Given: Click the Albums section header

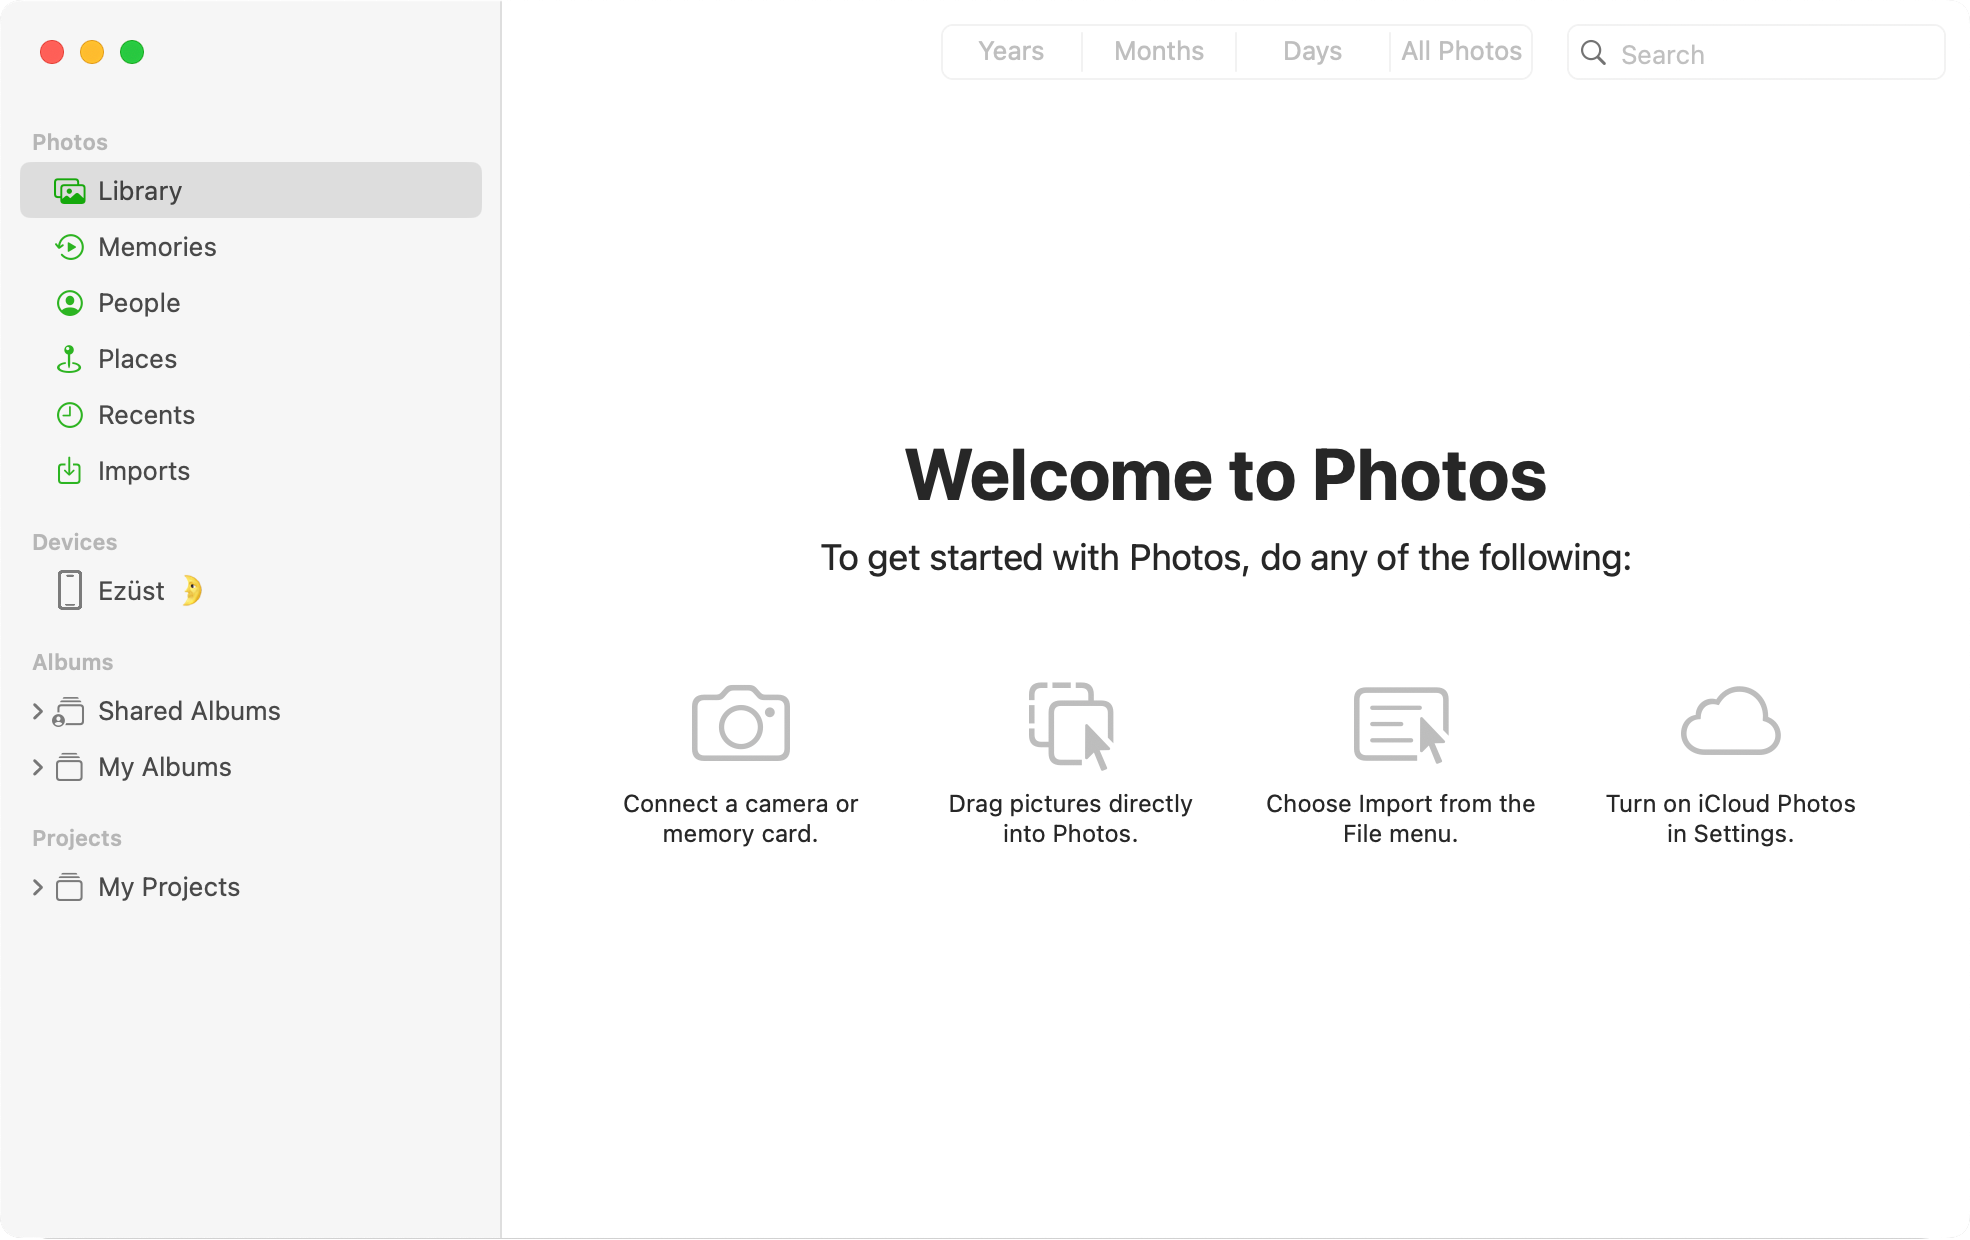Looking at the screenshot, I should [x=73, y=662].
